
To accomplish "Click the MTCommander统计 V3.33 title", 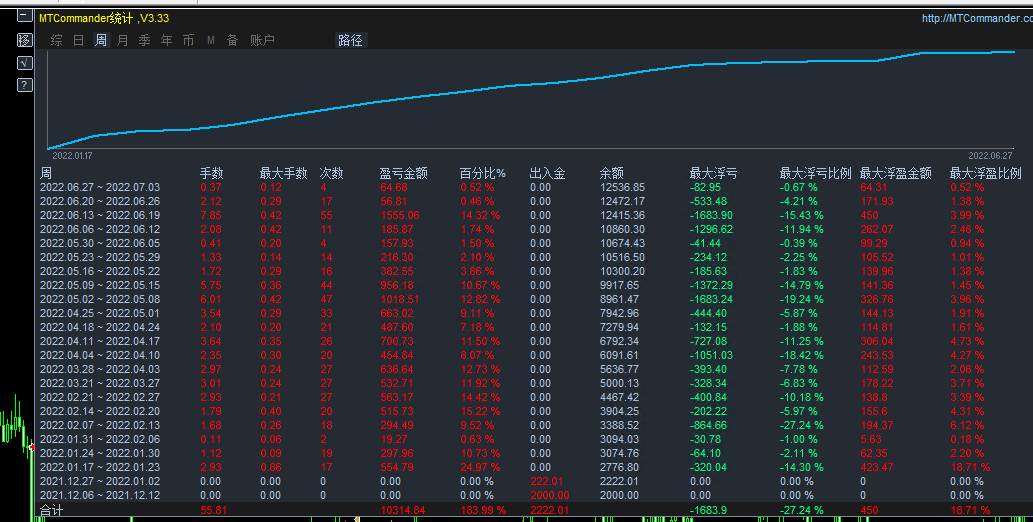I will pyautogui.click(x=103, y=18).
